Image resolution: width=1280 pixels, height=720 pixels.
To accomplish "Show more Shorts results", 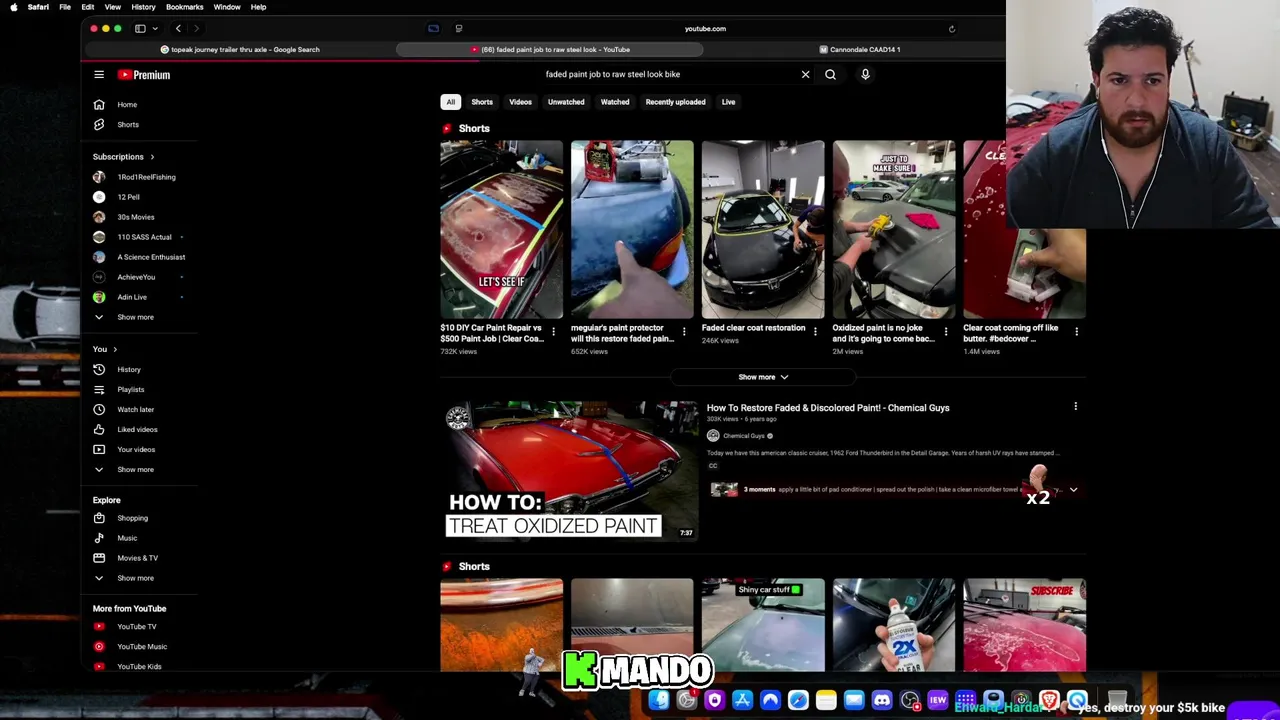I will click(x=763, y=377).
